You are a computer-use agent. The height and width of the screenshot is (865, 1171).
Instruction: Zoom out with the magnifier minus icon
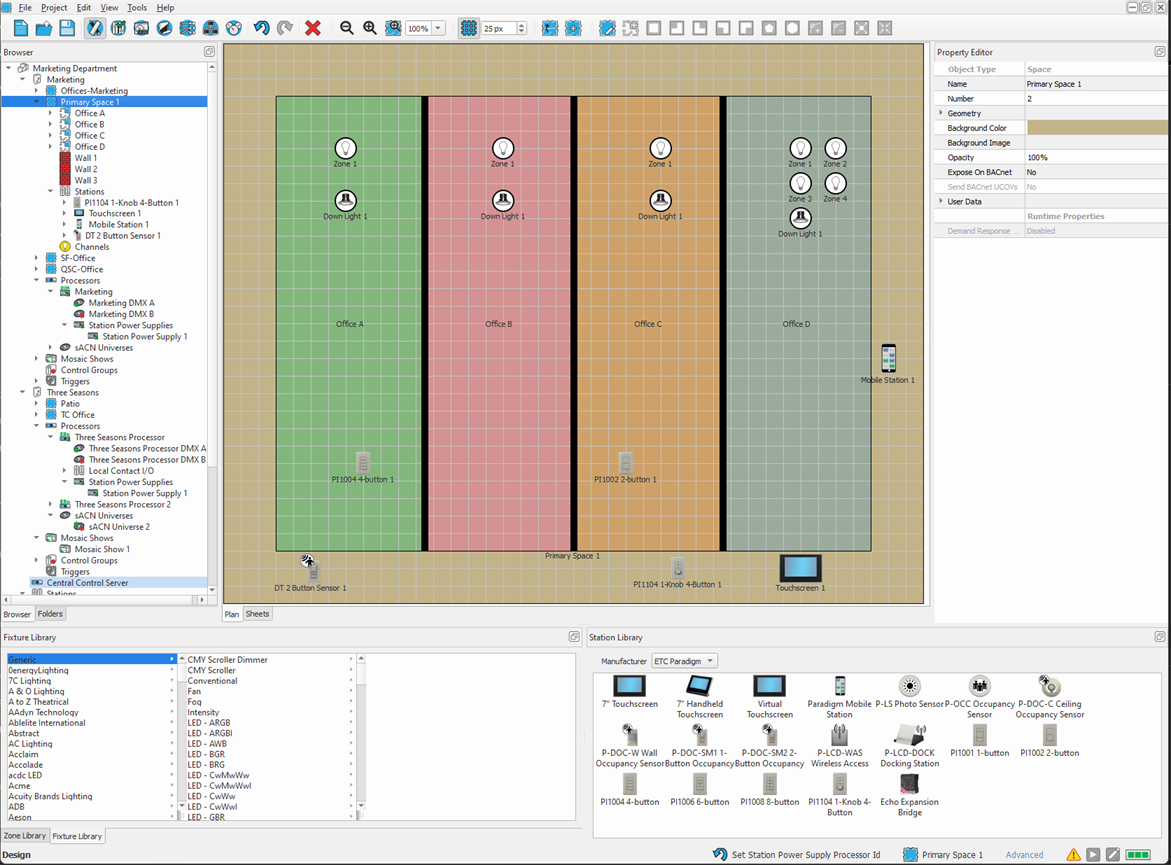click(x=347, y=28)
